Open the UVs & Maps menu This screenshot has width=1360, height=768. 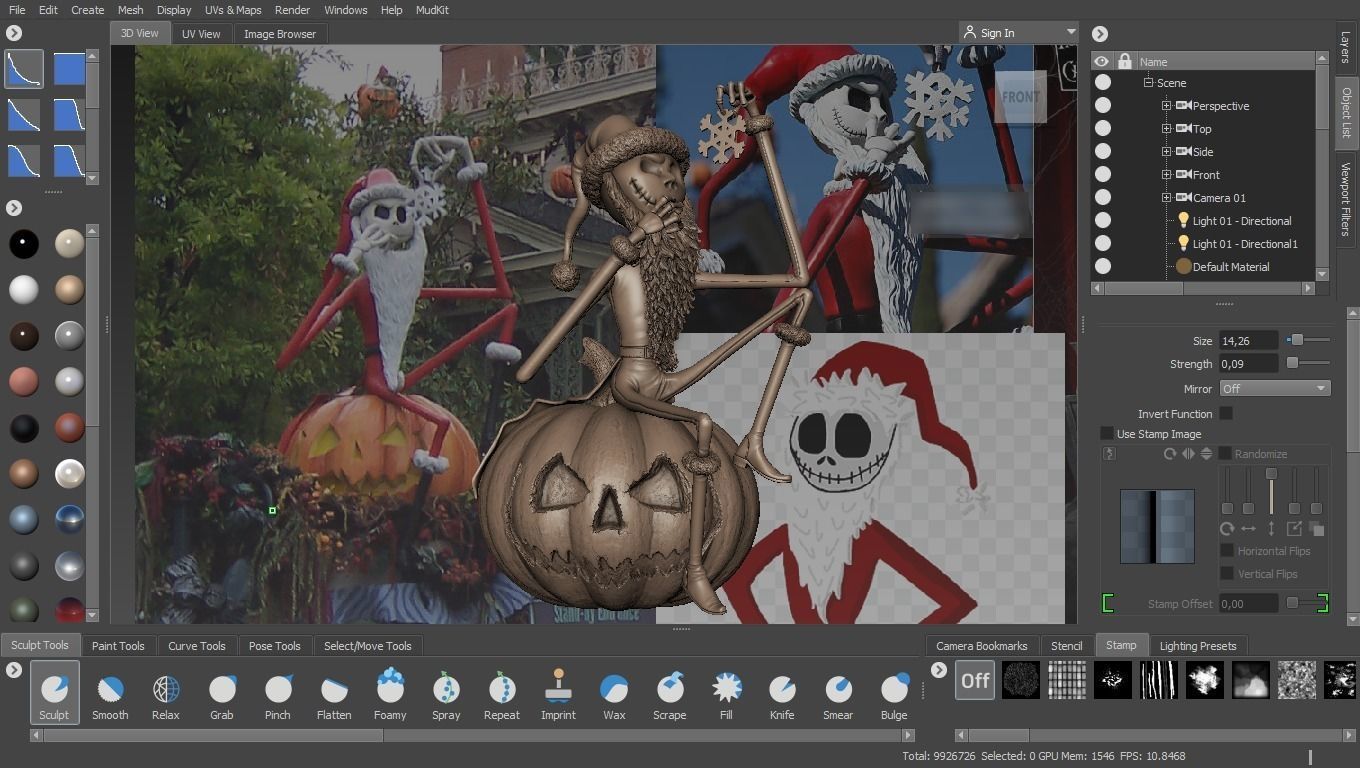[233, 10]
